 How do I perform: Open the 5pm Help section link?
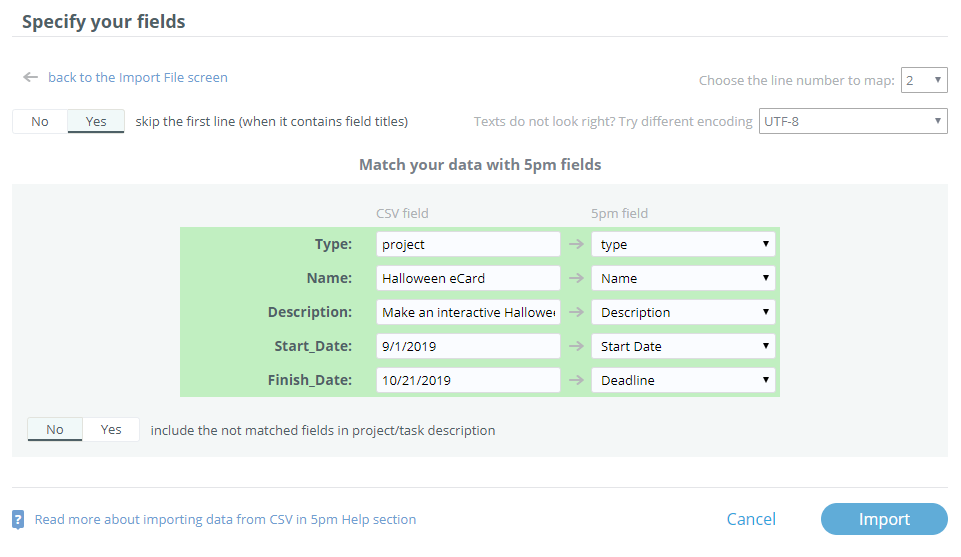225,519
